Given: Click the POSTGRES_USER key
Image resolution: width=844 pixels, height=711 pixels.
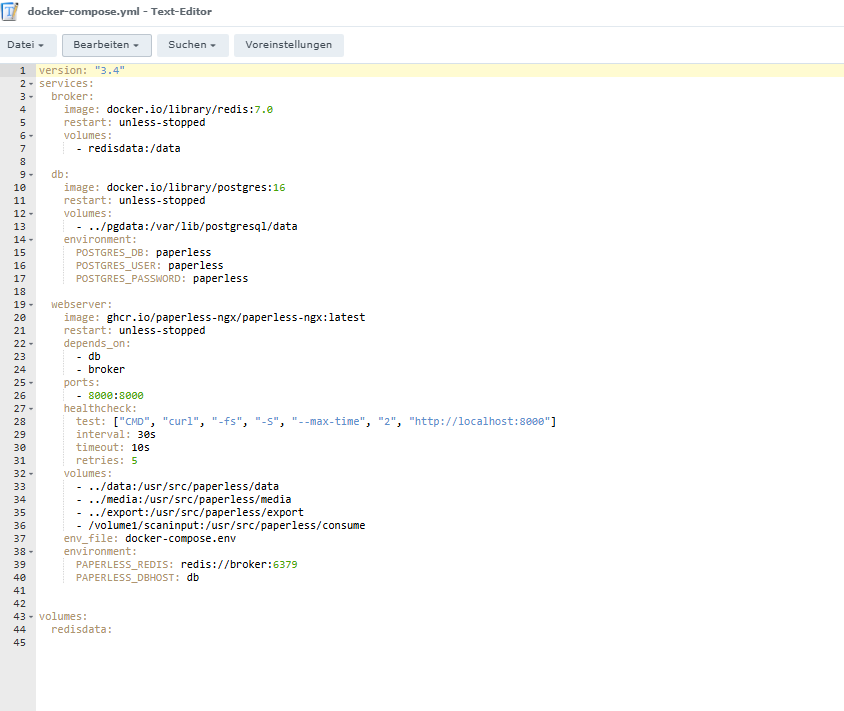Looking at the screenshot, I should (x=119, y=266).
